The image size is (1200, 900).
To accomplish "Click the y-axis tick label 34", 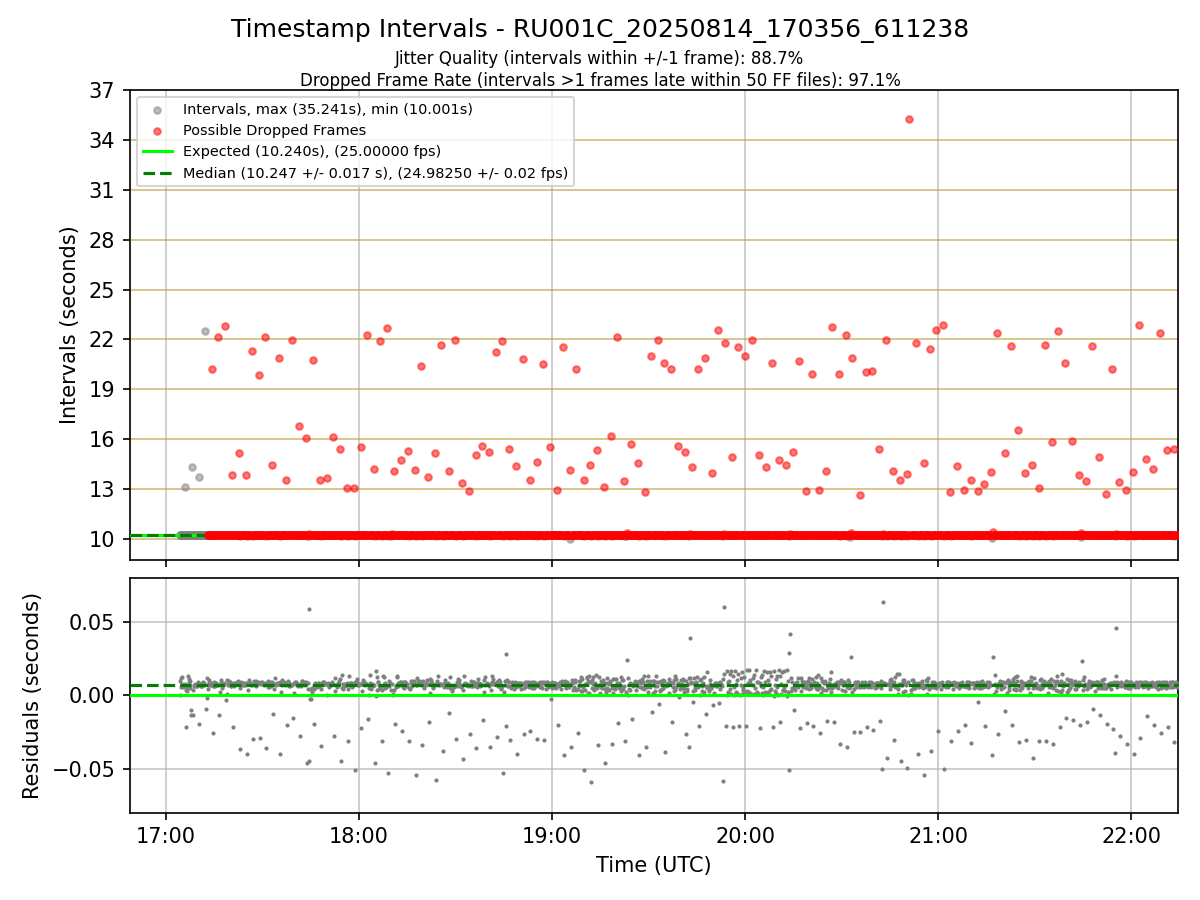I will [103, 141].
